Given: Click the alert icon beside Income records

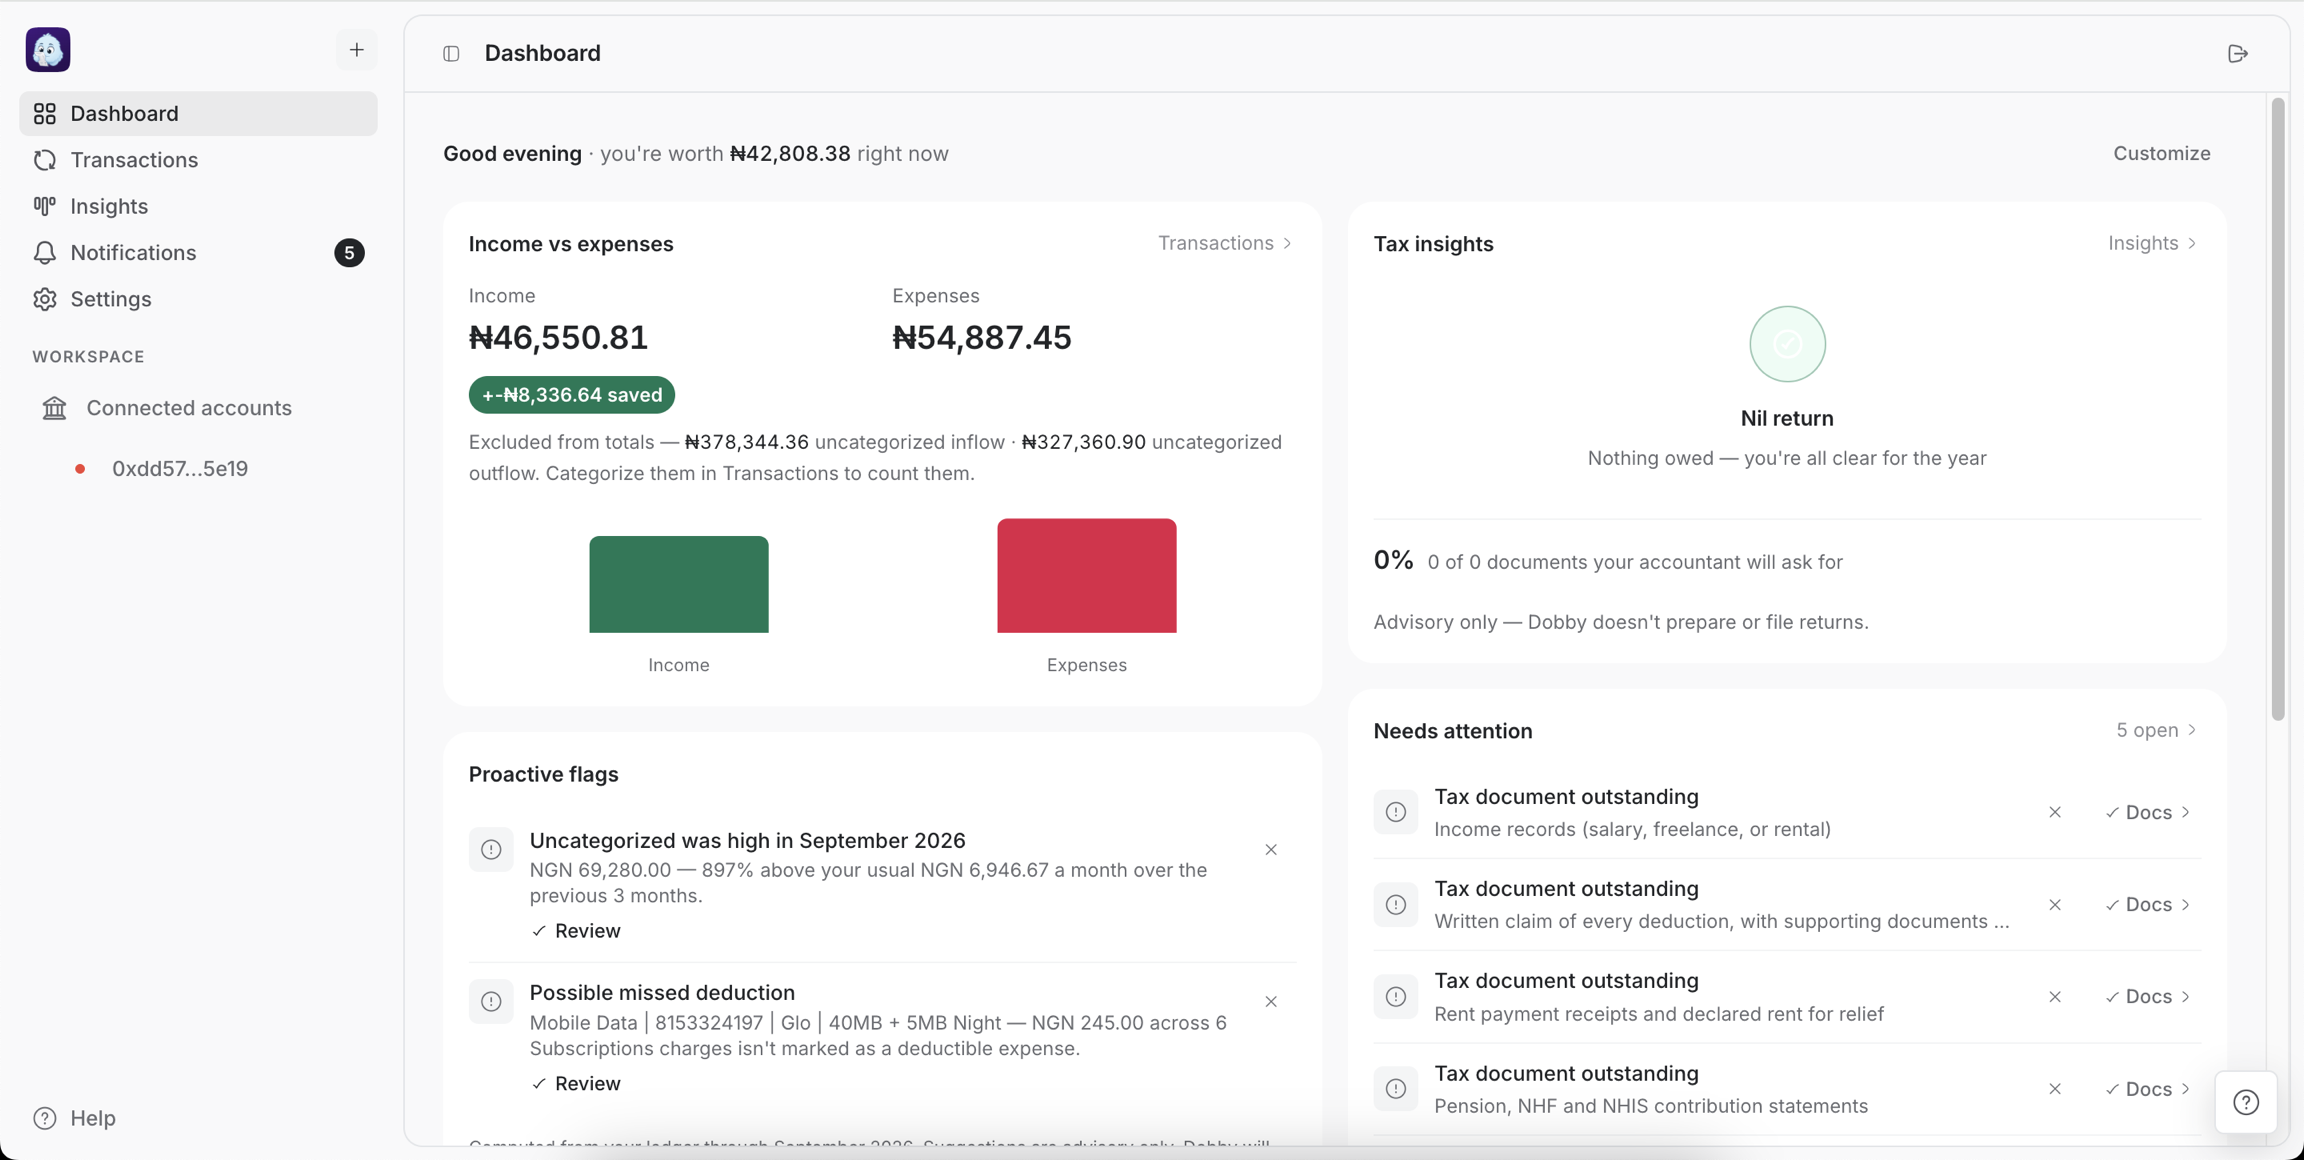Looking at the screenshot, I should pos(1396,812).
